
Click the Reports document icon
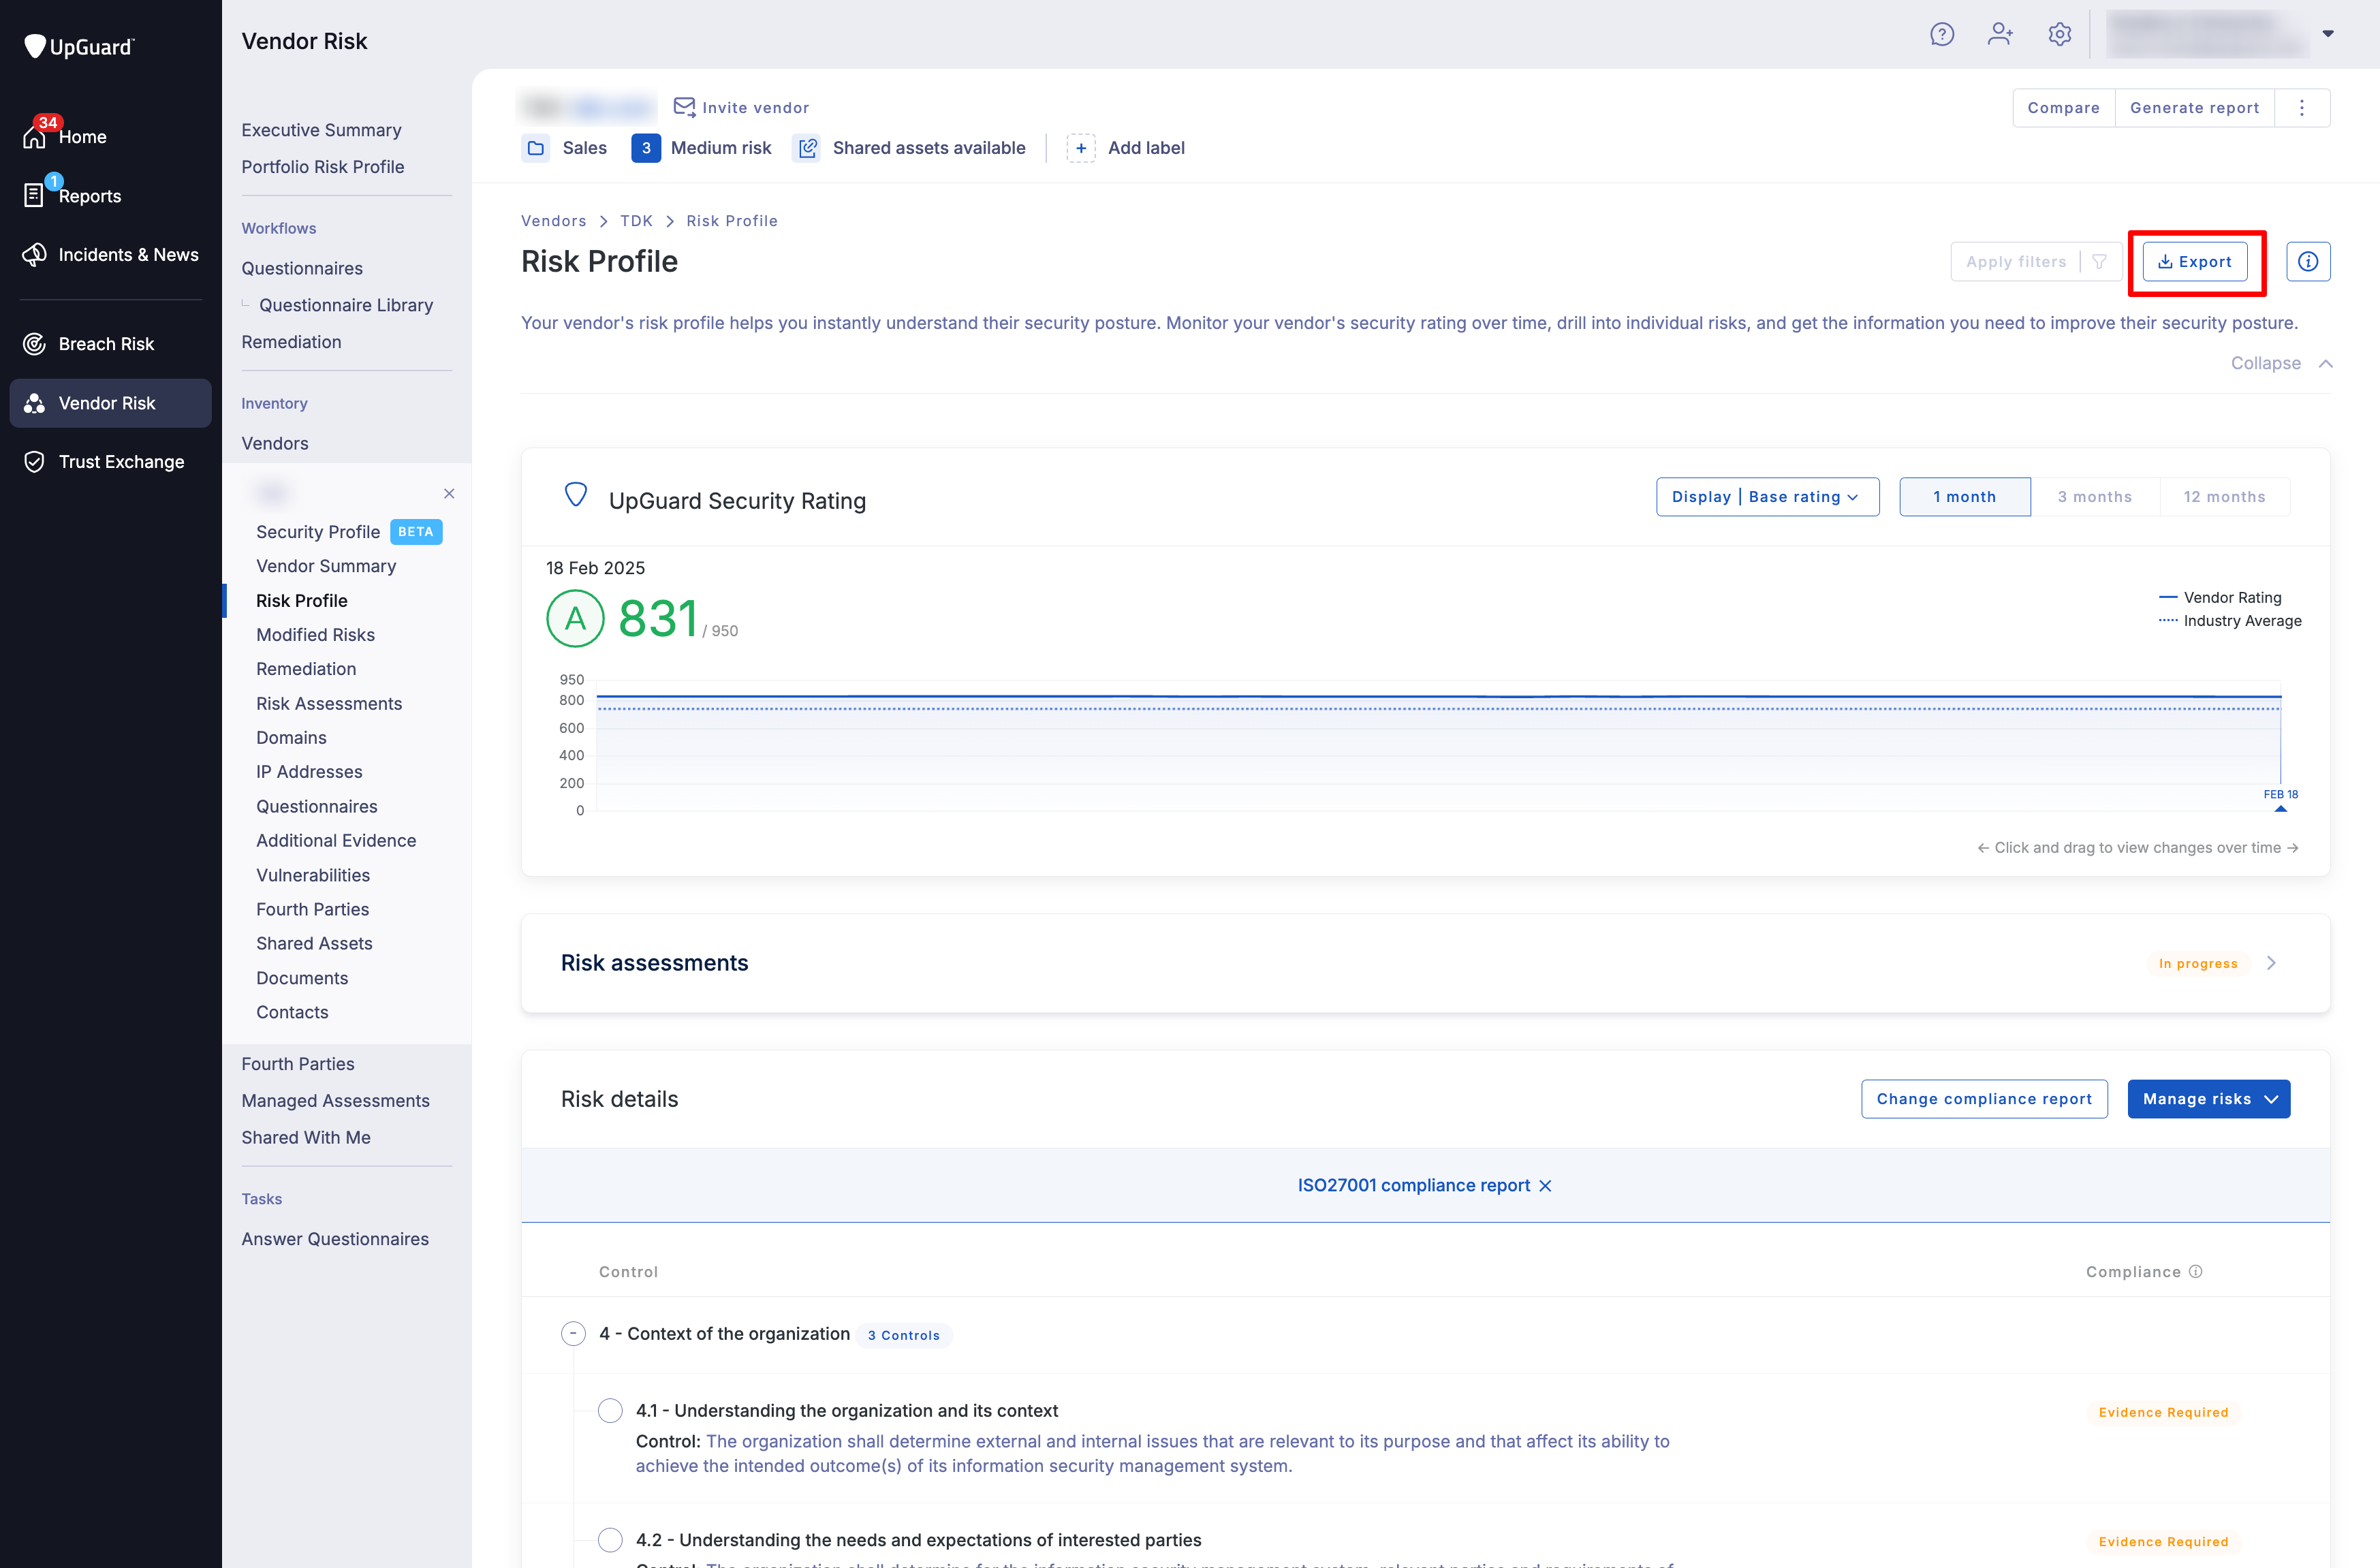[x=34, y=195]
